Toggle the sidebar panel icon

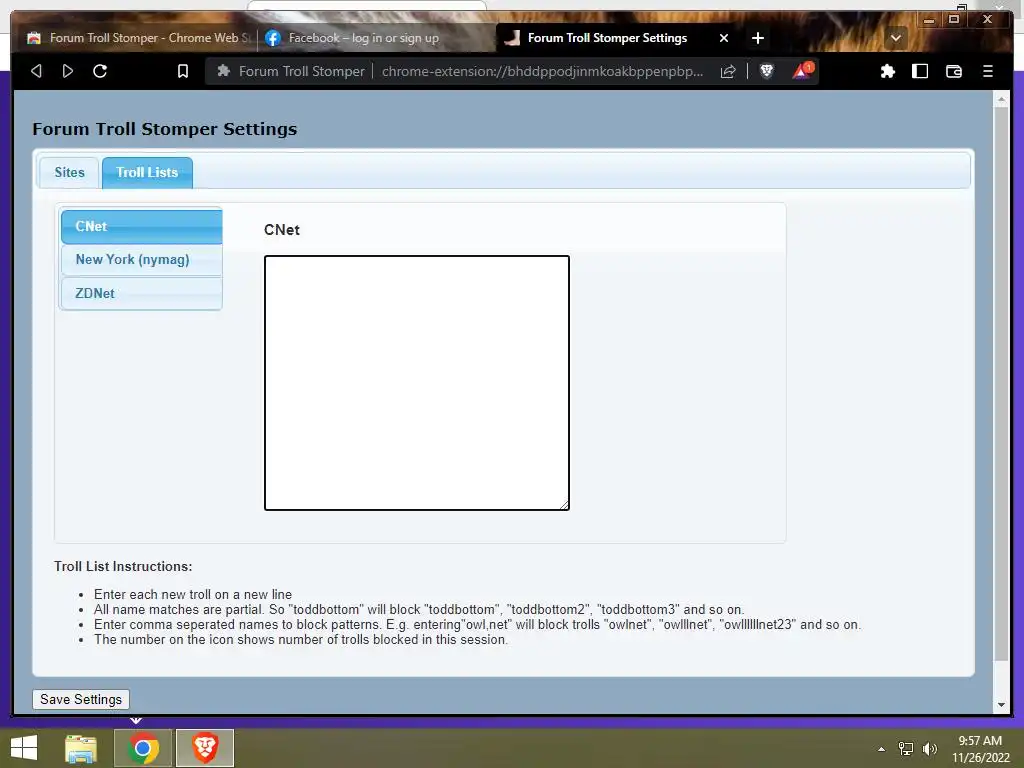tap(920, 71)
